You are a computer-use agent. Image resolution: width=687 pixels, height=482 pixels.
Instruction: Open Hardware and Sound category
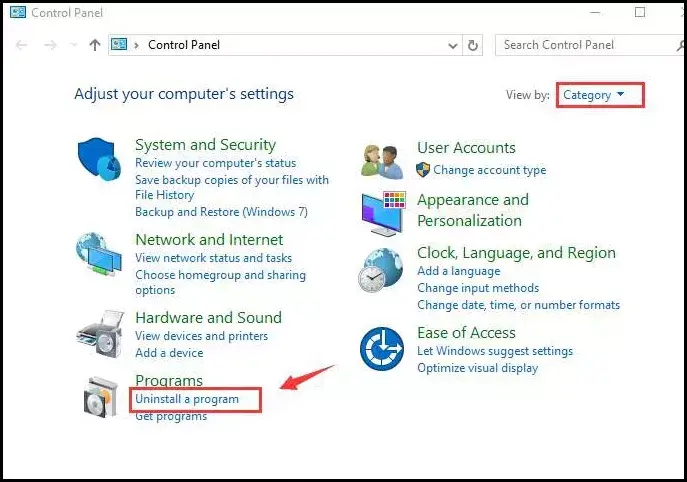click(209, 318)
